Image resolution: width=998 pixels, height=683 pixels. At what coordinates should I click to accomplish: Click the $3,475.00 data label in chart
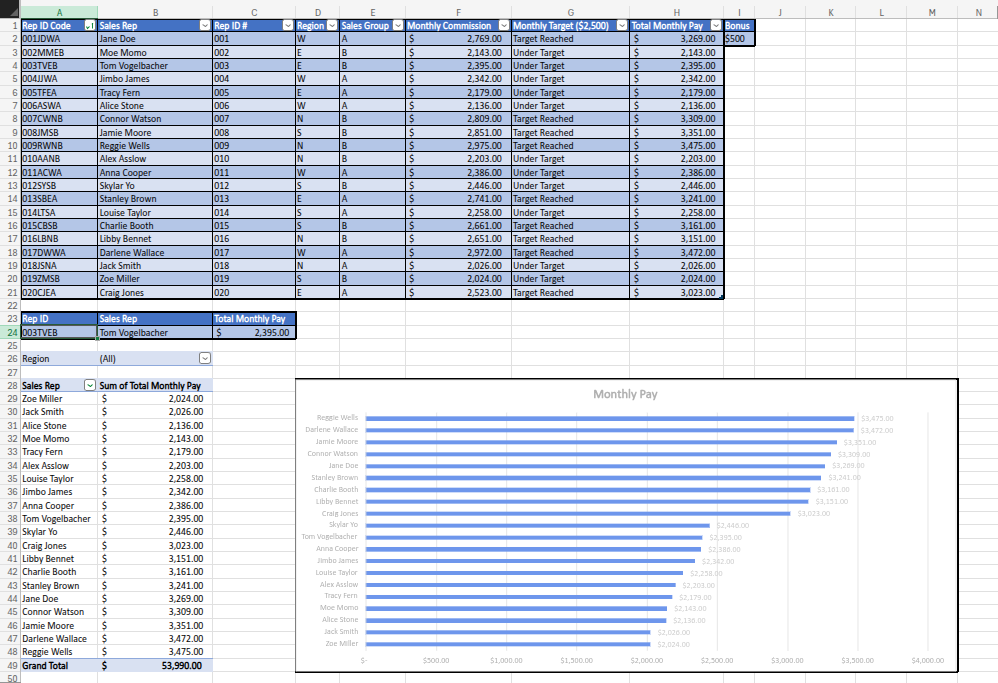point(877,418)
